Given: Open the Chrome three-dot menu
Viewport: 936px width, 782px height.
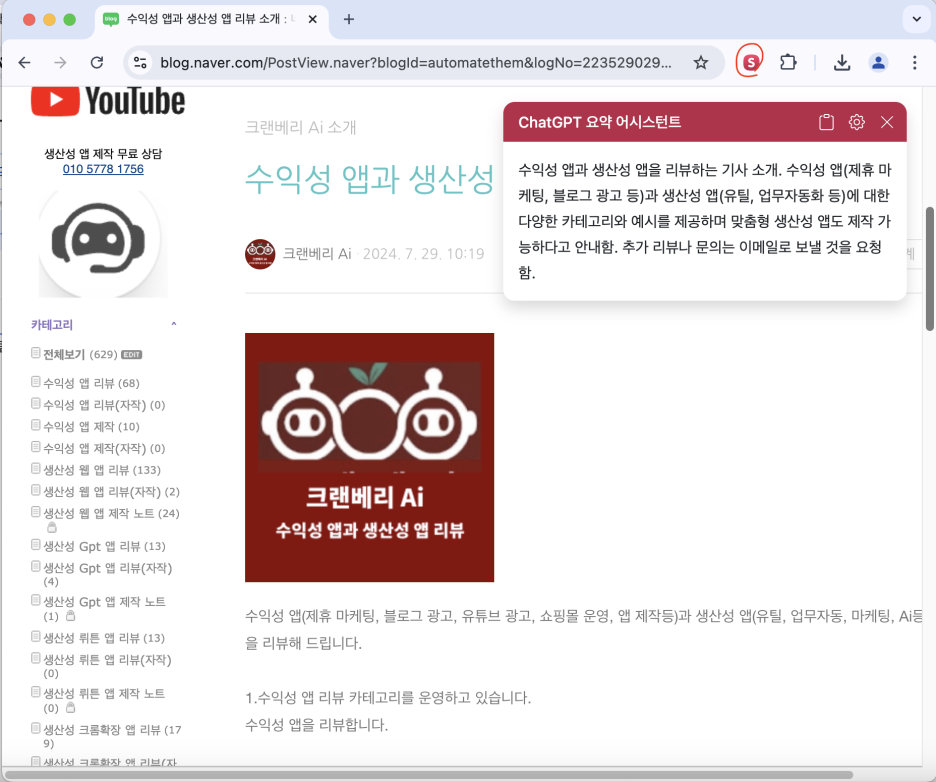Looking at the screenshot, I should [x=915, y=63].
